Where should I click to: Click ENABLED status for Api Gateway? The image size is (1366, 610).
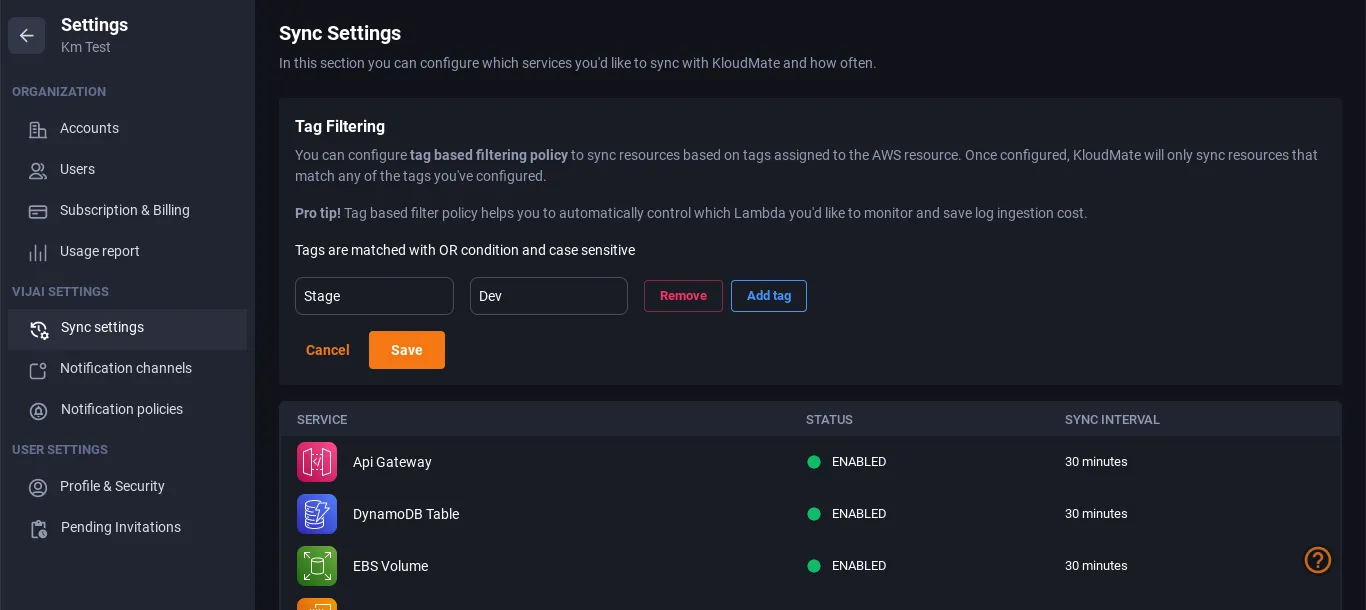[x=859, y=462]
